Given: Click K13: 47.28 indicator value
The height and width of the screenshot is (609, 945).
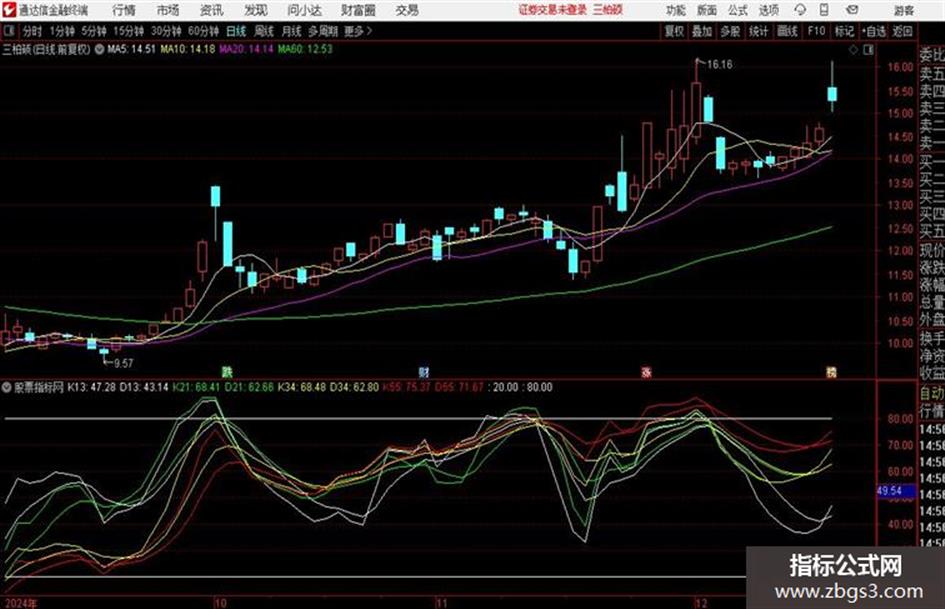Looking at the screenshot, I should (91, 387).
